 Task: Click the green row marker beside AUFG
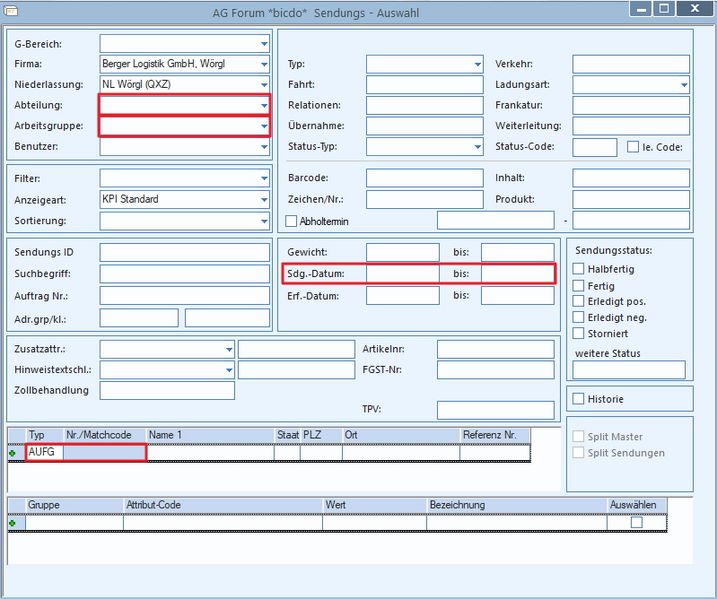12,453
